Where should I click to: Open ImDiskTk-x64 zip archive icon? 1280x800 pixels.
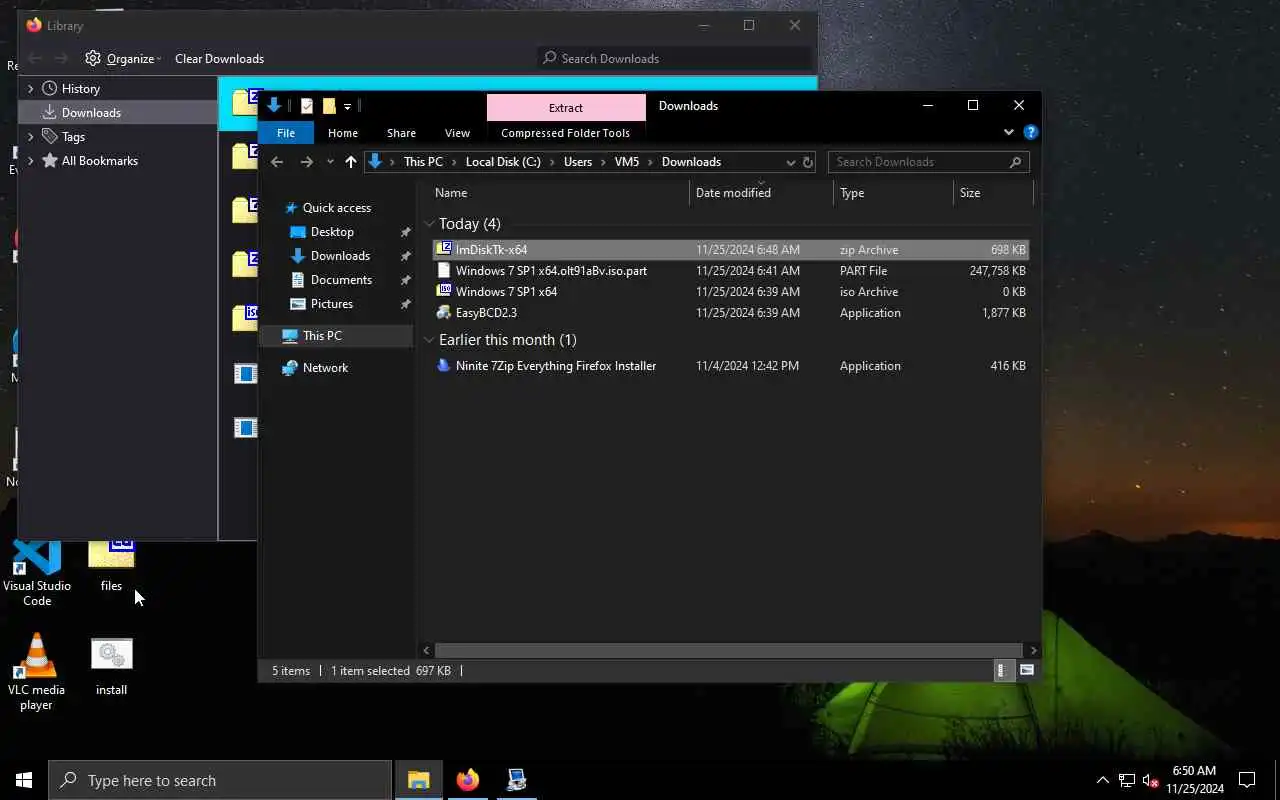(444, 249)
